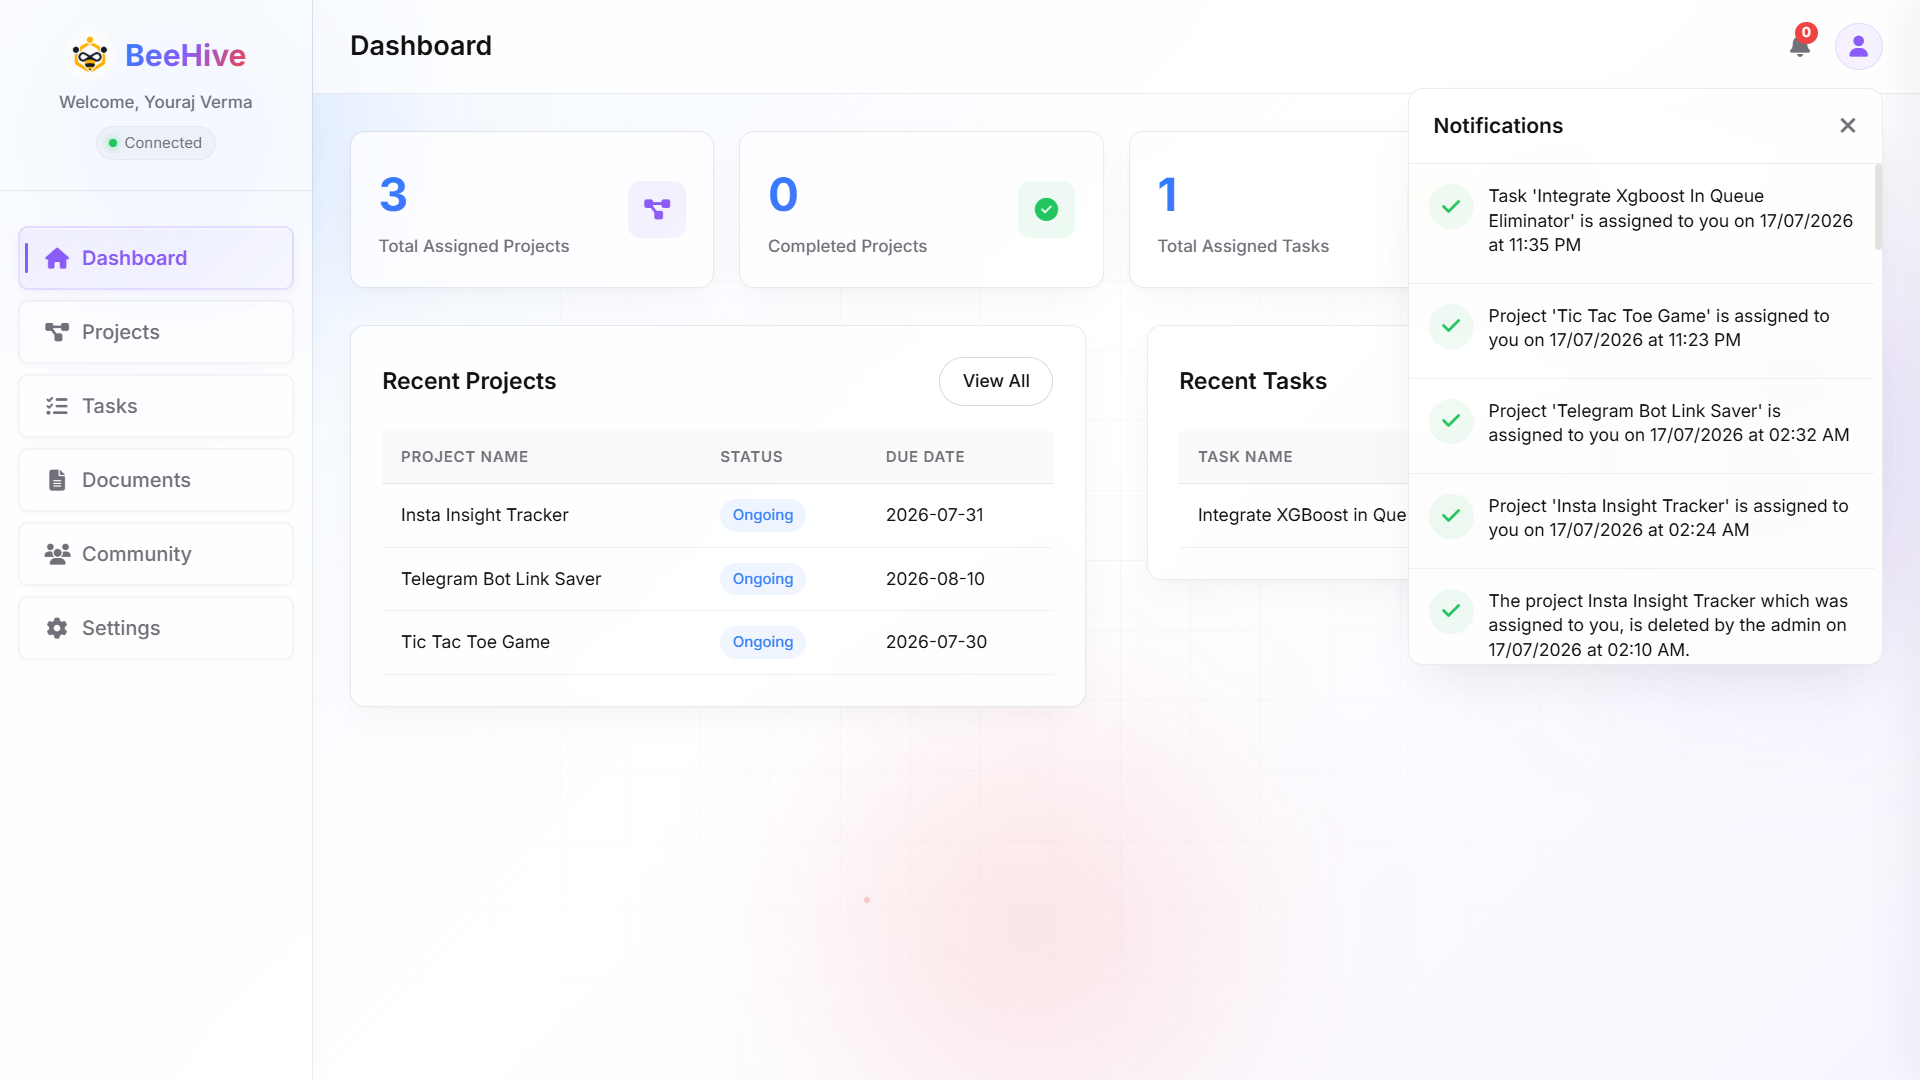The image size is (1920, 1080).
Task: Open the Projects sidebar menu item
Action: coord(156,332)
